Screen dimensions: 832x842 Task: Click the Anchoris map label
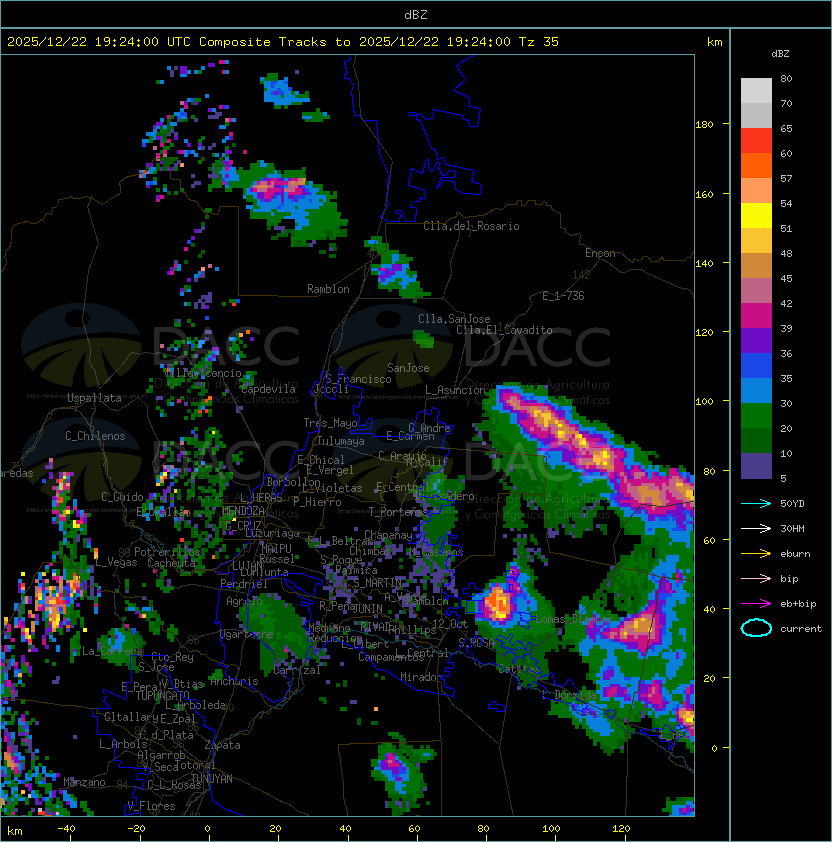coord(234,681)
